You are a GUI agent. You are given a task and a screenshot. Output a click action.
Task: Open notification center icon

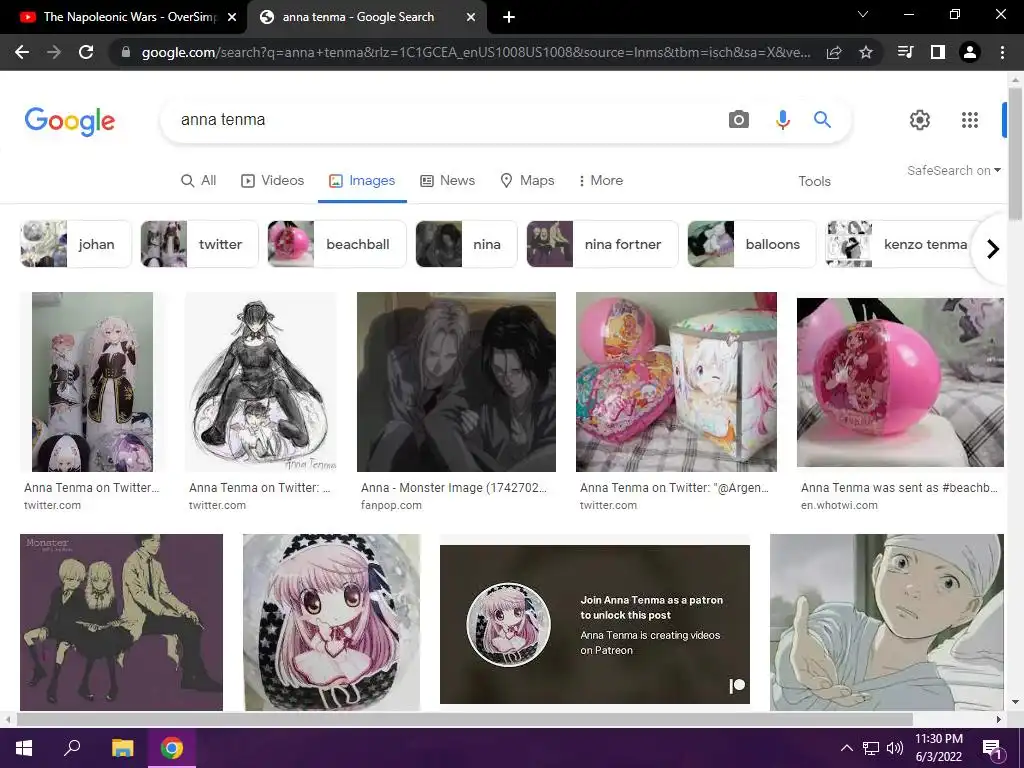point(992,748)
